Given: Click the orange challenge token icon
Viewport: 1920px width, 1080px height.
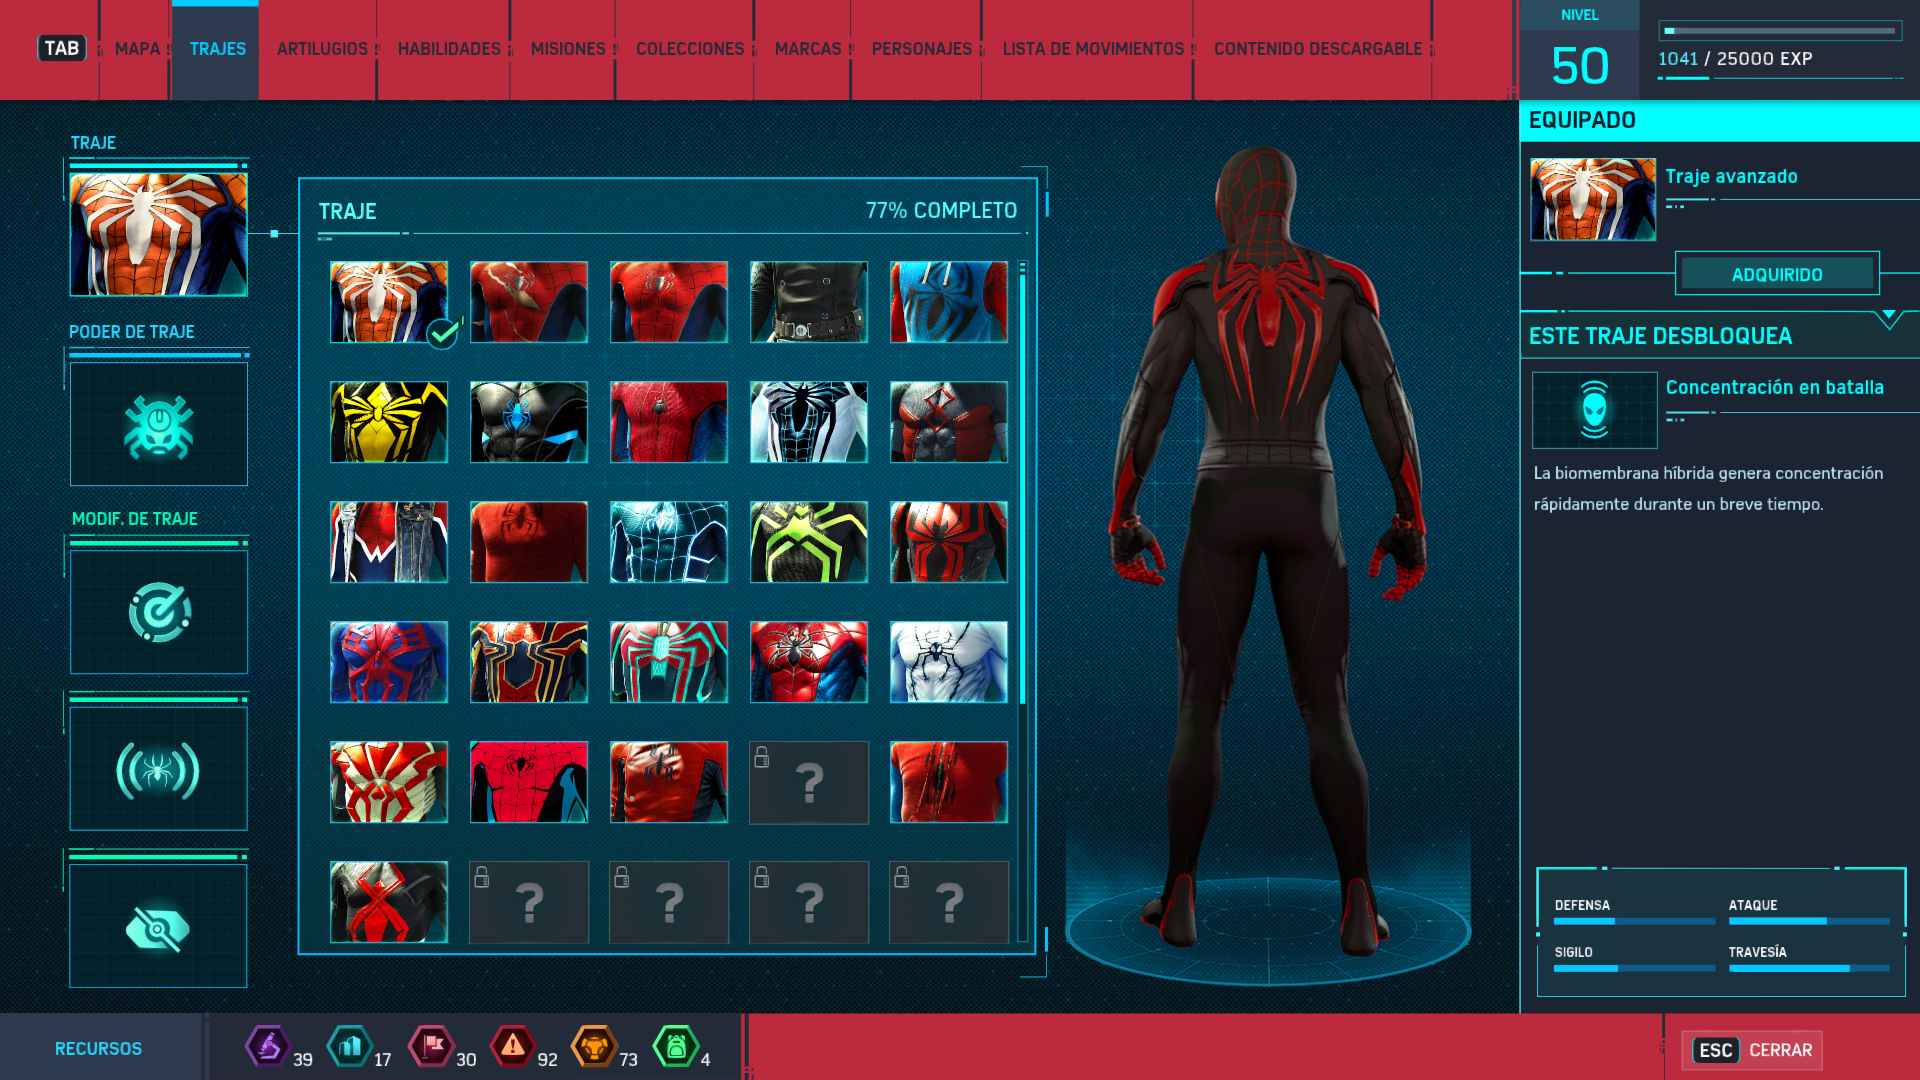Looking at the screenshot, I should point(594,1047).
